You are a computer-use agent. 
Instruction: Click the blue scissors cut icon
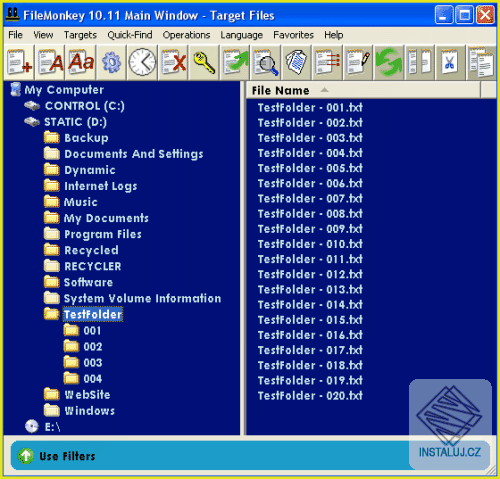(450, 62)
